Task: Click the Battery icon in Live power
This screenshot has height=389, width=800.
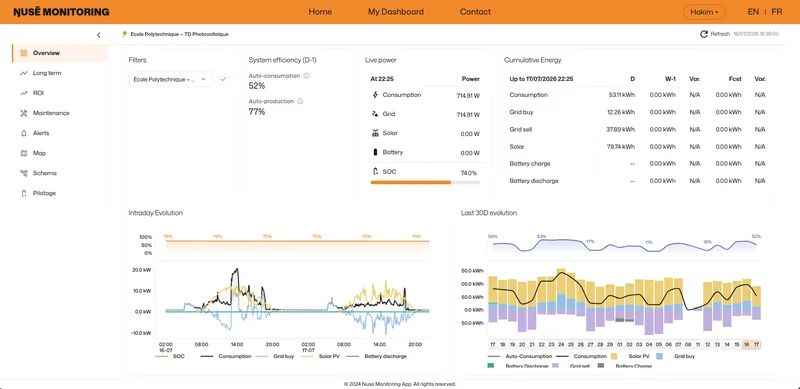Action: (376, 152)
